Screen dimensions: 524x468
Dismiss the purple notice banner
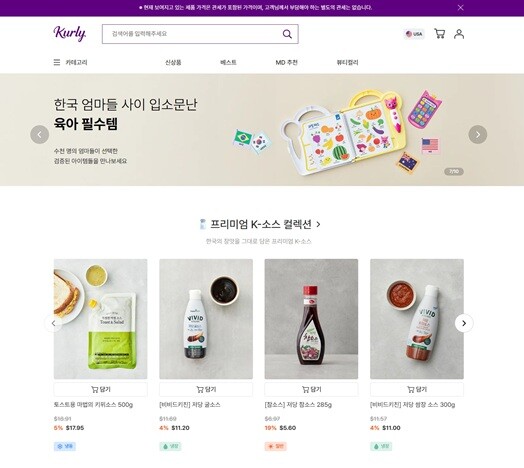460,7
